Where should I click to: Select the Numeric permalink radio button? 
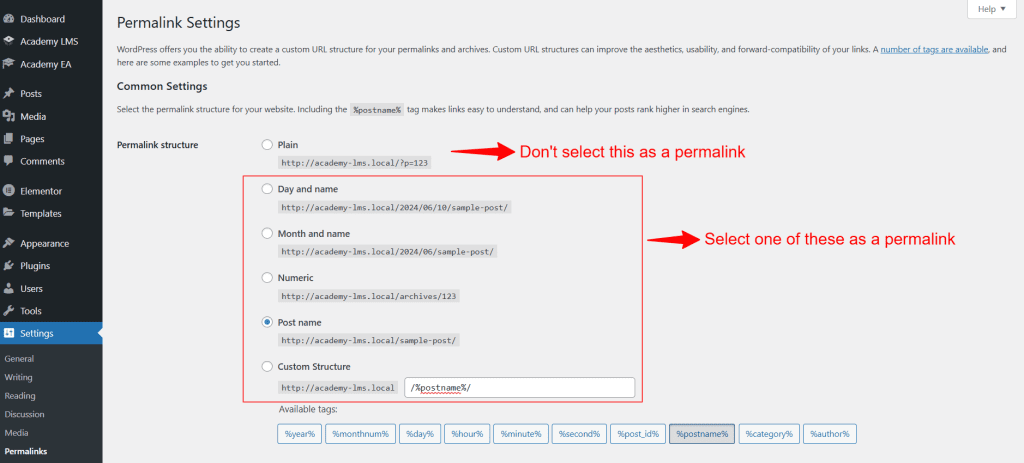click(266, 278)
